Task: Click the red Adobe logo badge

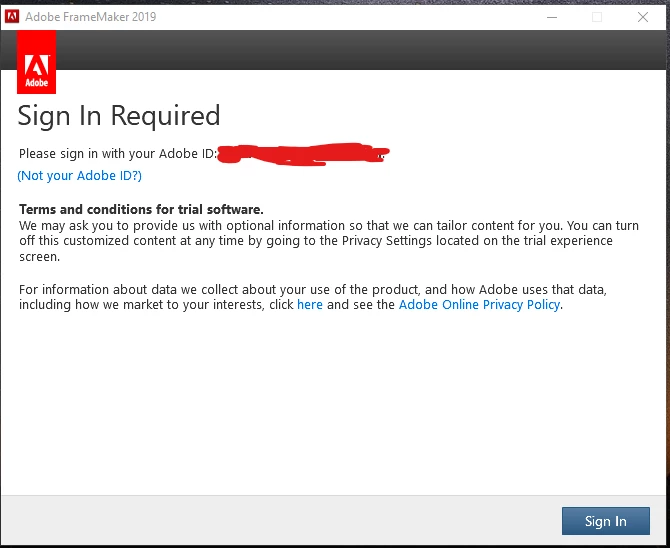Action: tap(36, 62)
